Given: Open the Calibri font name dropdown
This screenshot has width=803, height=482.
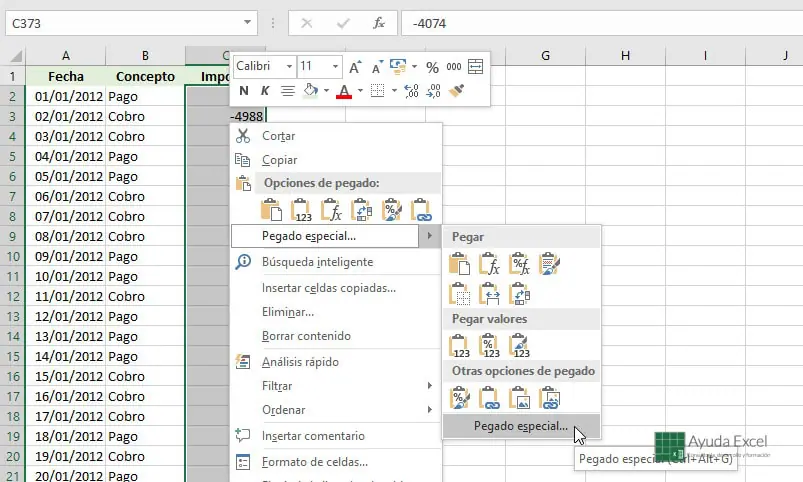Looking at the screenshot, I should (289, 67).
